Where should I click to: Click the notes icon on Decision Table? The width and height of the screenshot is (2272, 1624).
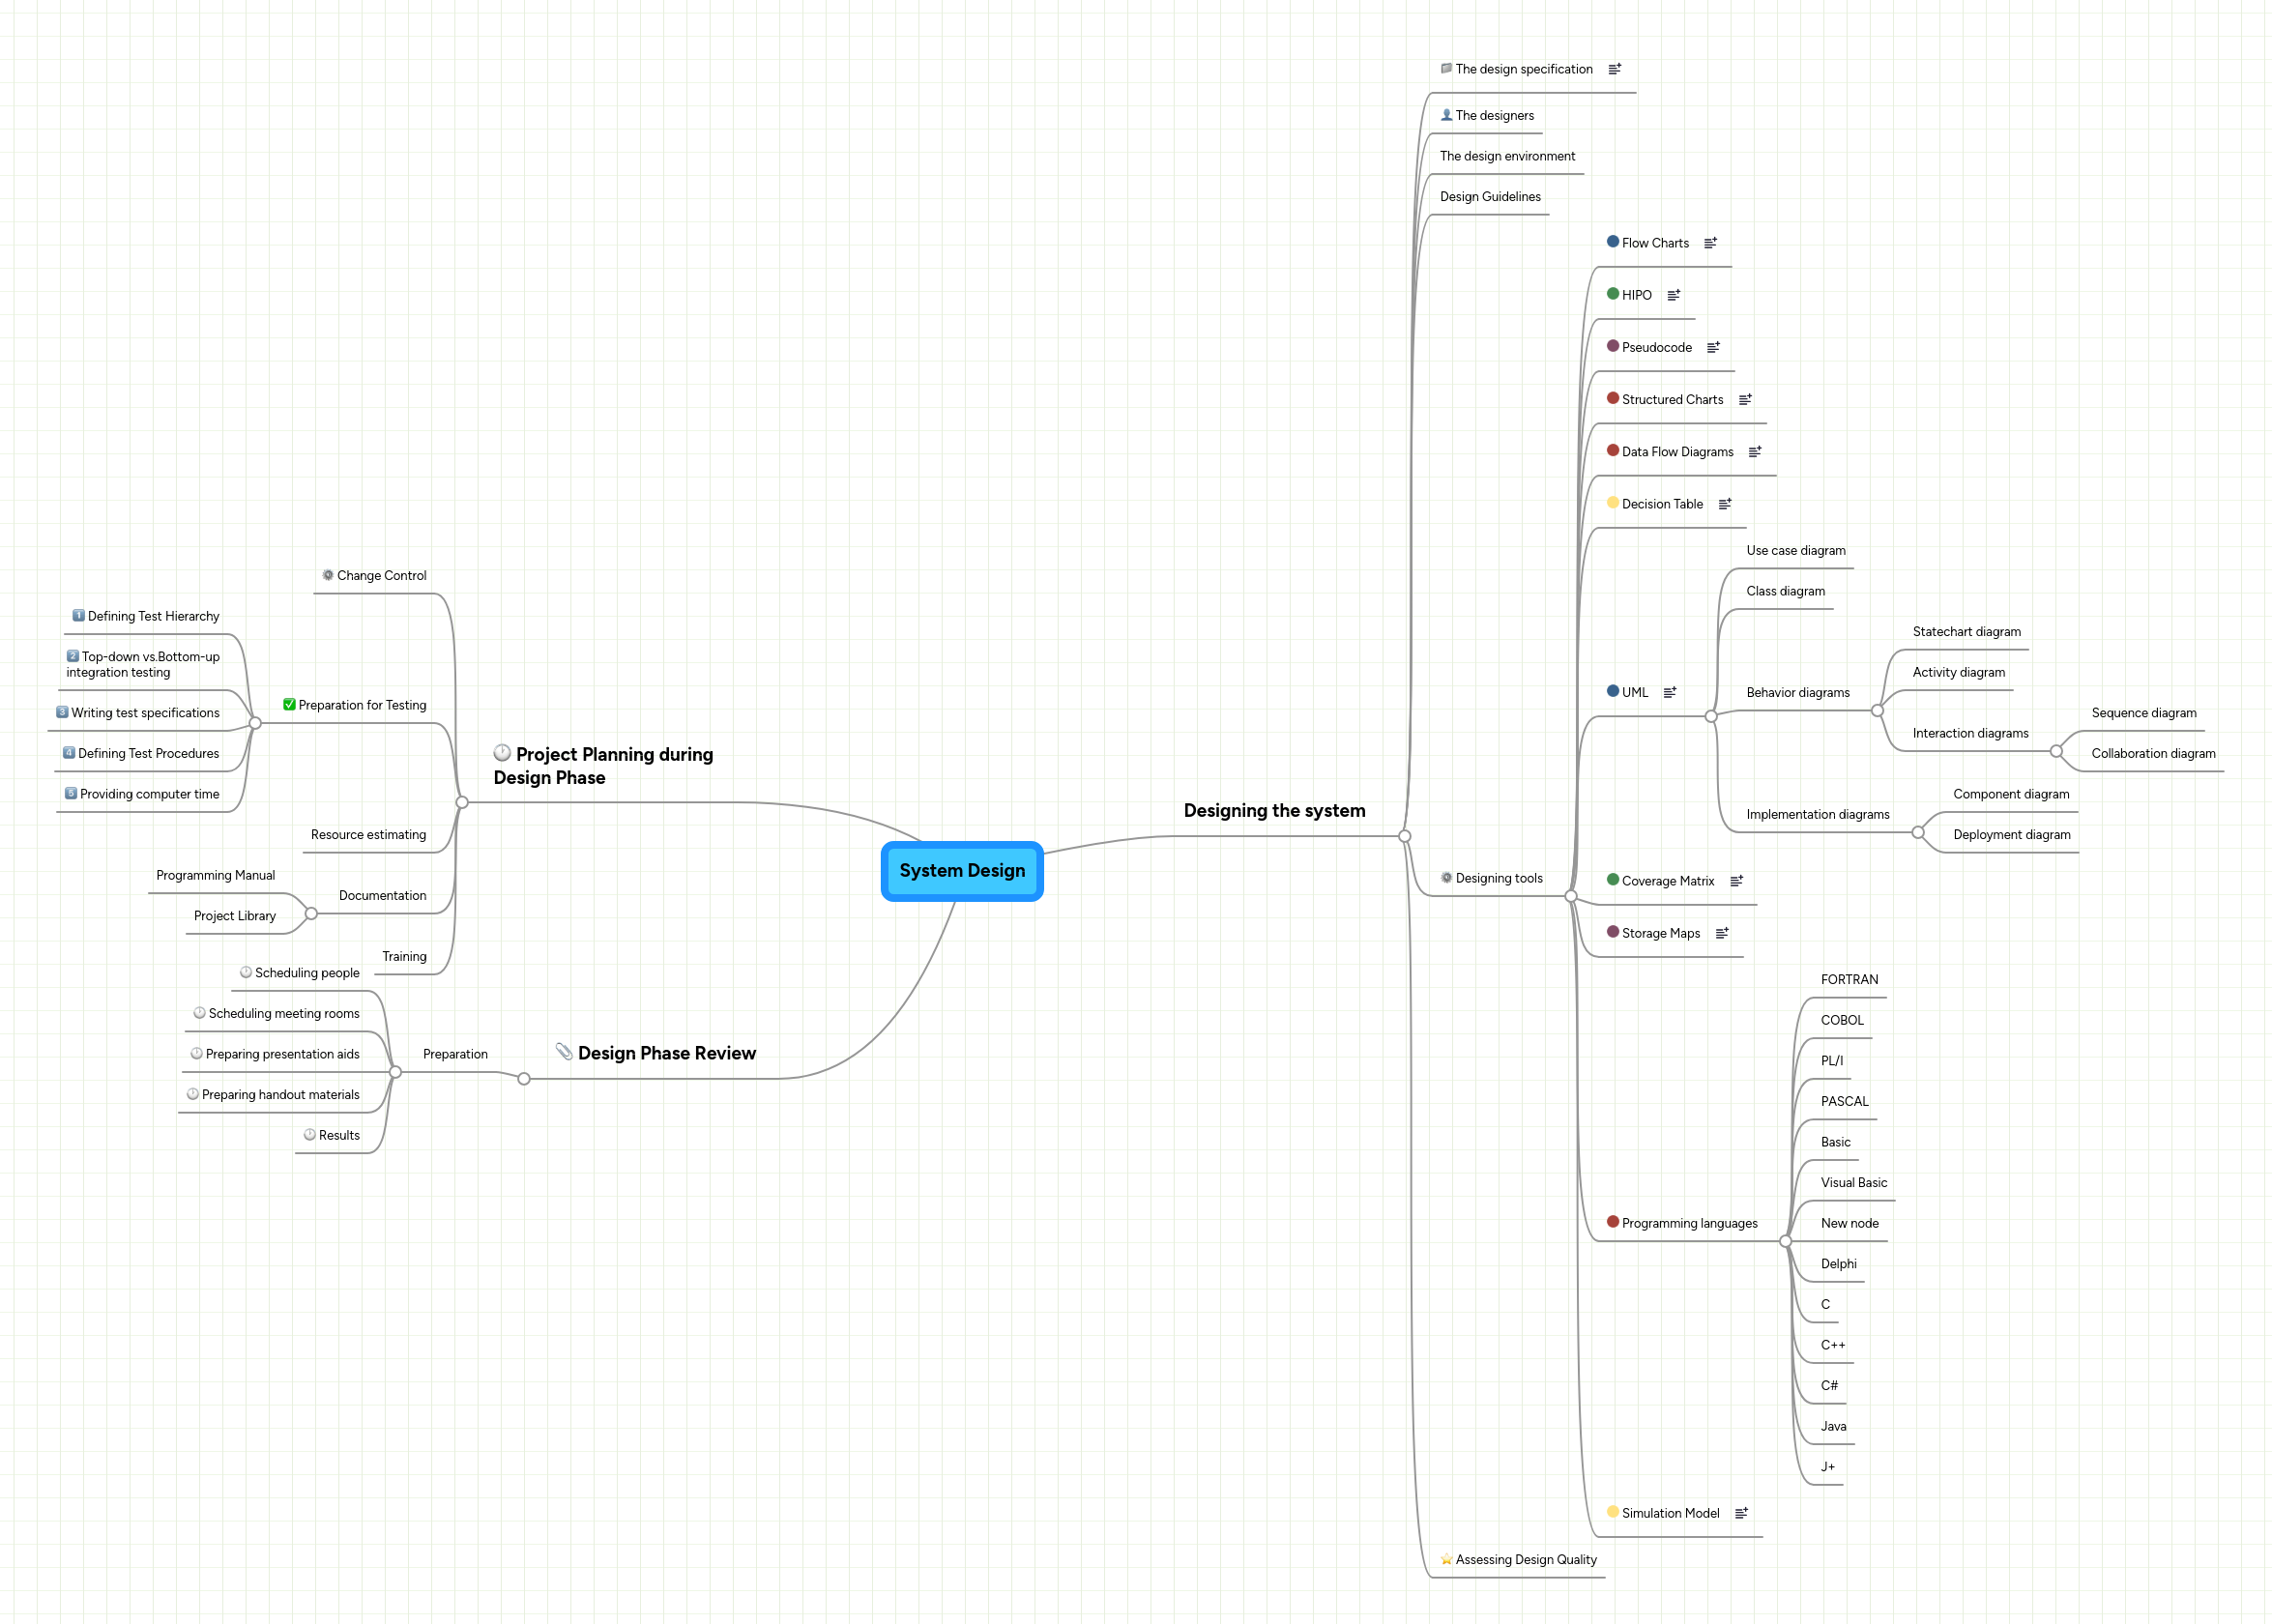tap(1725, 503)
